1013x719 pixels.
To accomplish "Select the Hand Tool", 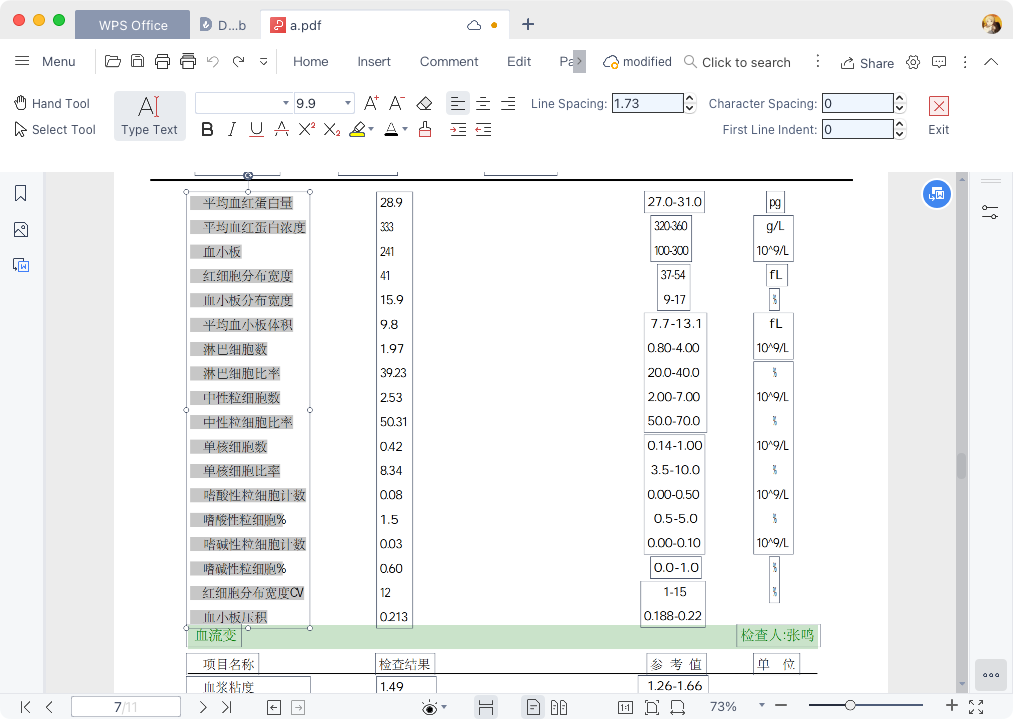I will (x=52, y=104).
